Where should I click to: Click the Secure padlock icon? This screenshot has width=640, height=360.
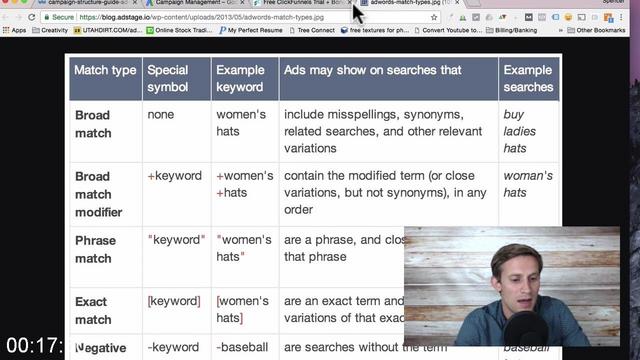[x=47, y=17]
